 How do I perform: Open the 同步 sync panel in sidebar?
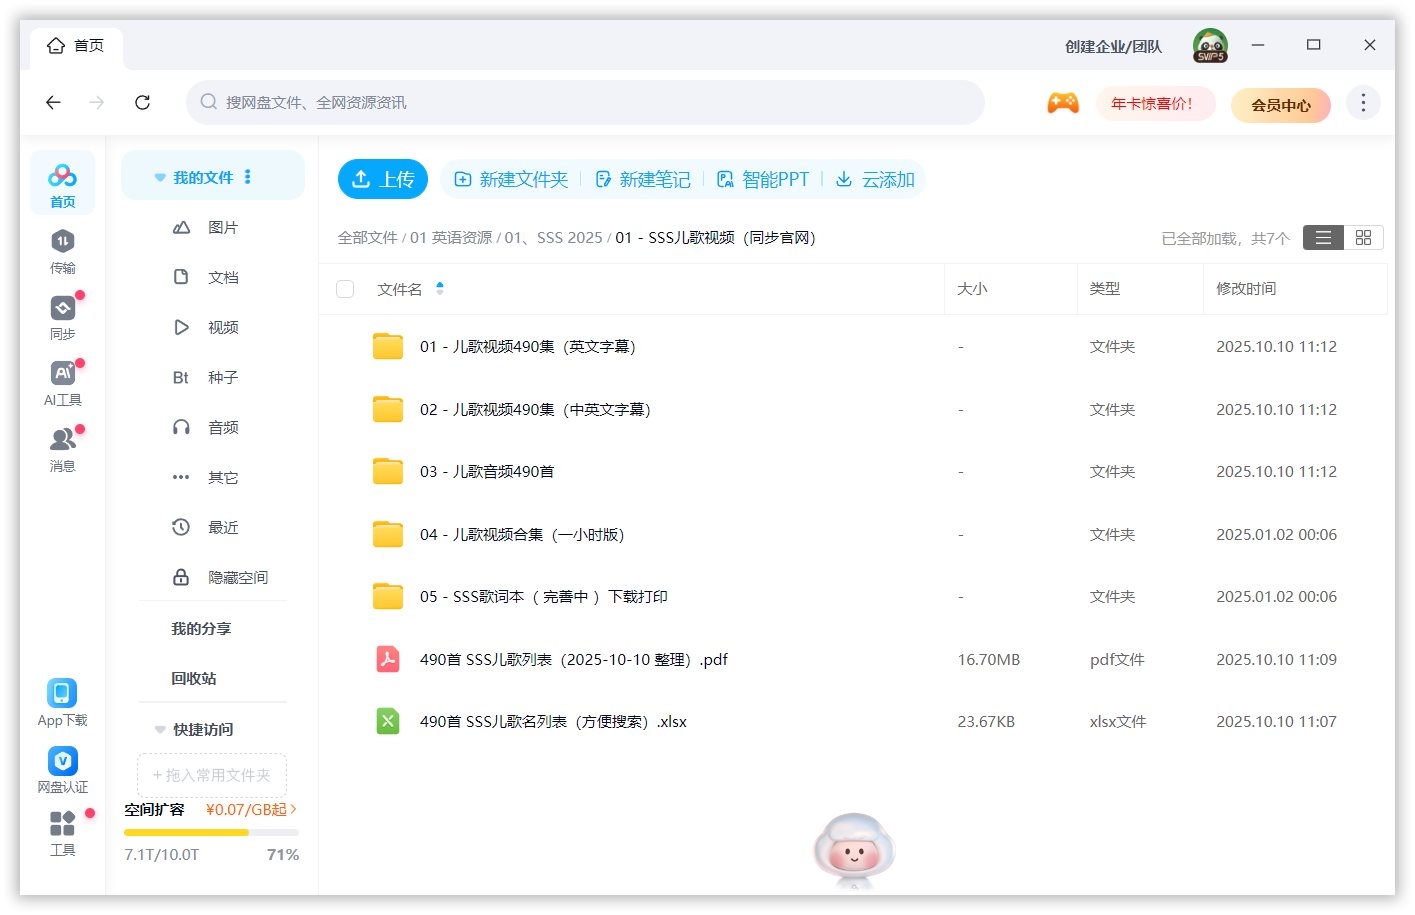[x=62, y=316]
